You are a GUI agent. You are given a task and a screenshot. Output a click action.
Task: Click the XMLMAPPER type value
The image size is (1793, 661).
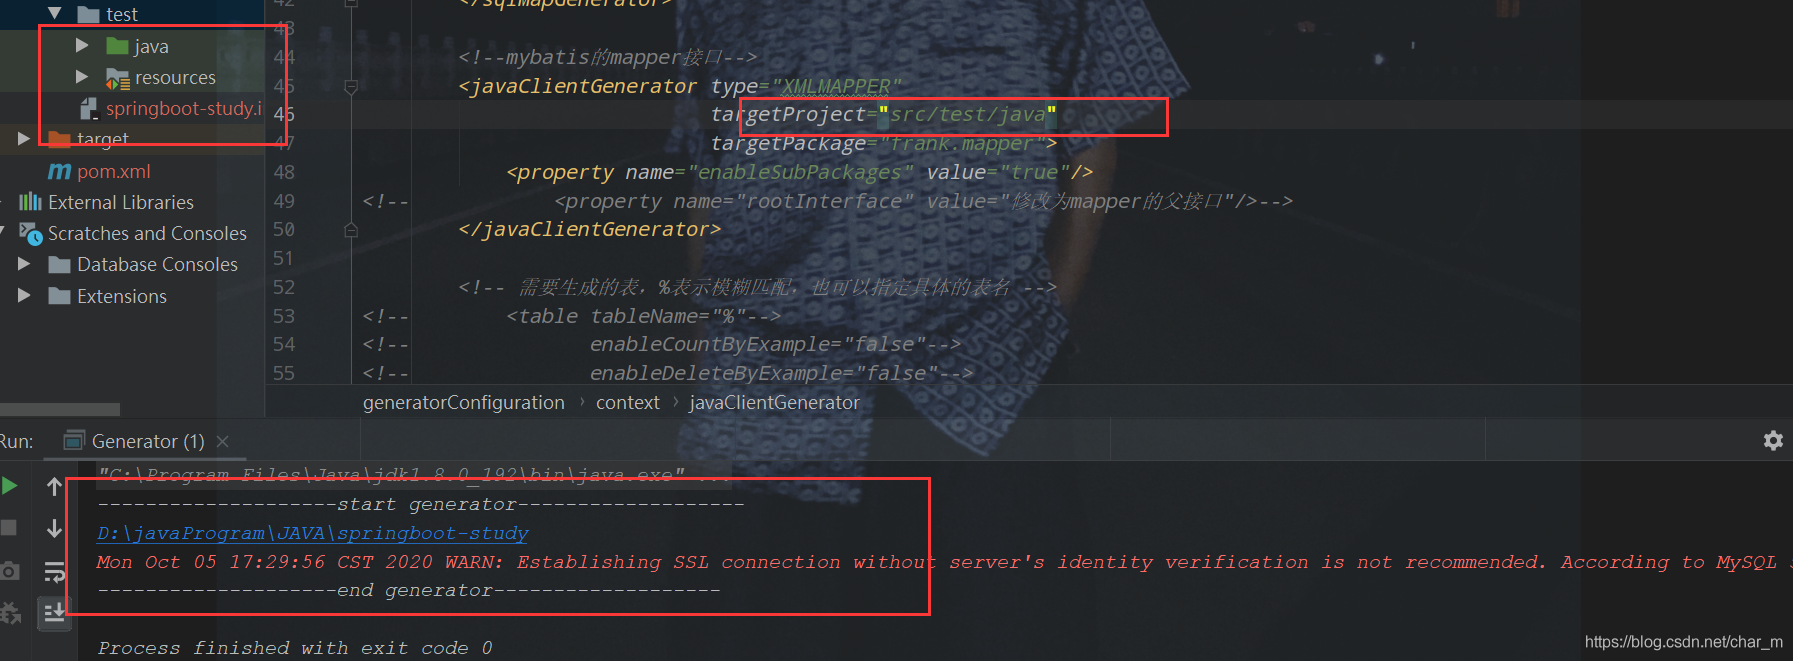click(836, 86)
